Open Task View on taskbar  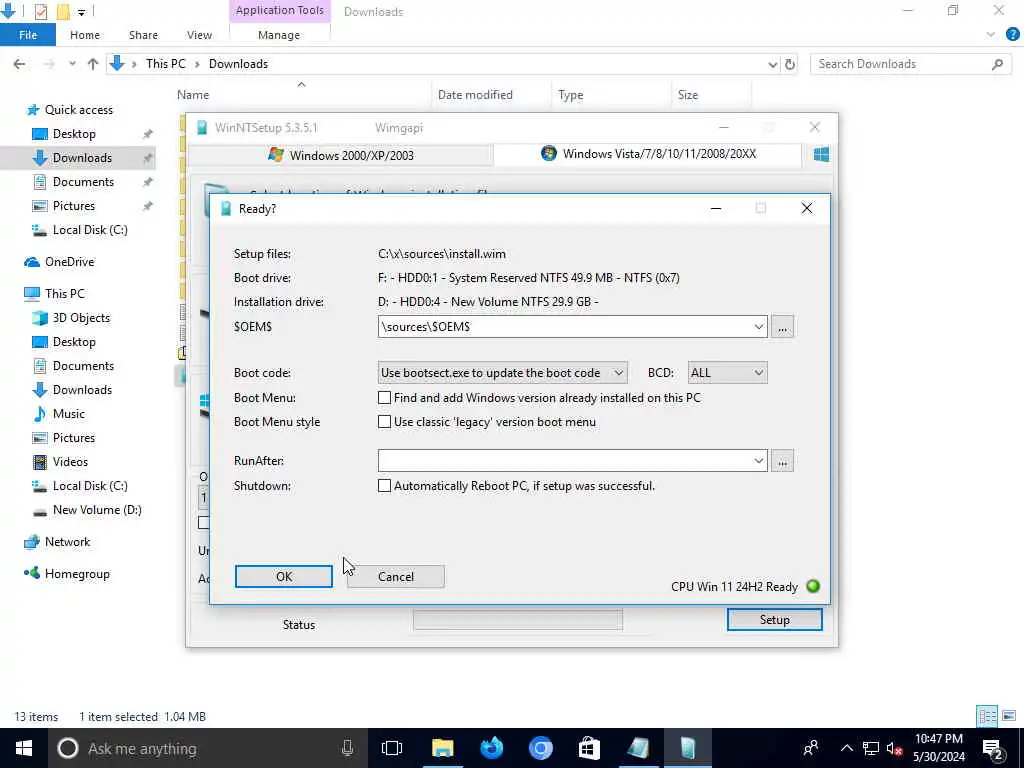coord(392,748)
